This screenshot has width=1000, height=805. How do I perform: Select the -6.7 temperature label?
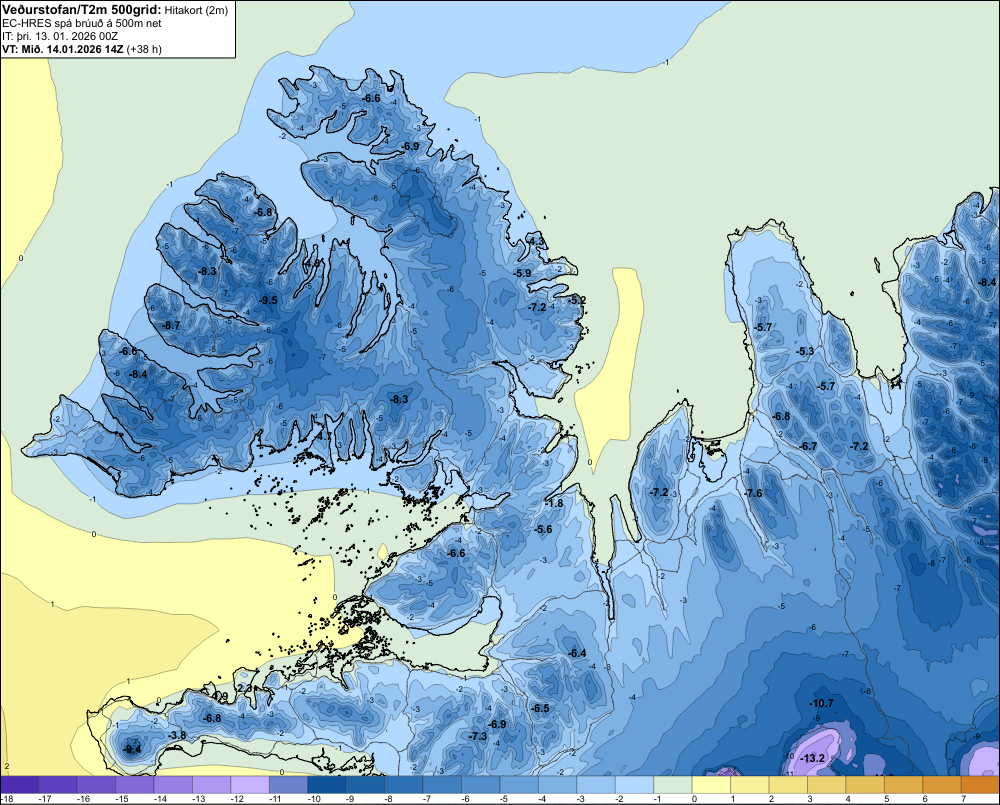808,446
